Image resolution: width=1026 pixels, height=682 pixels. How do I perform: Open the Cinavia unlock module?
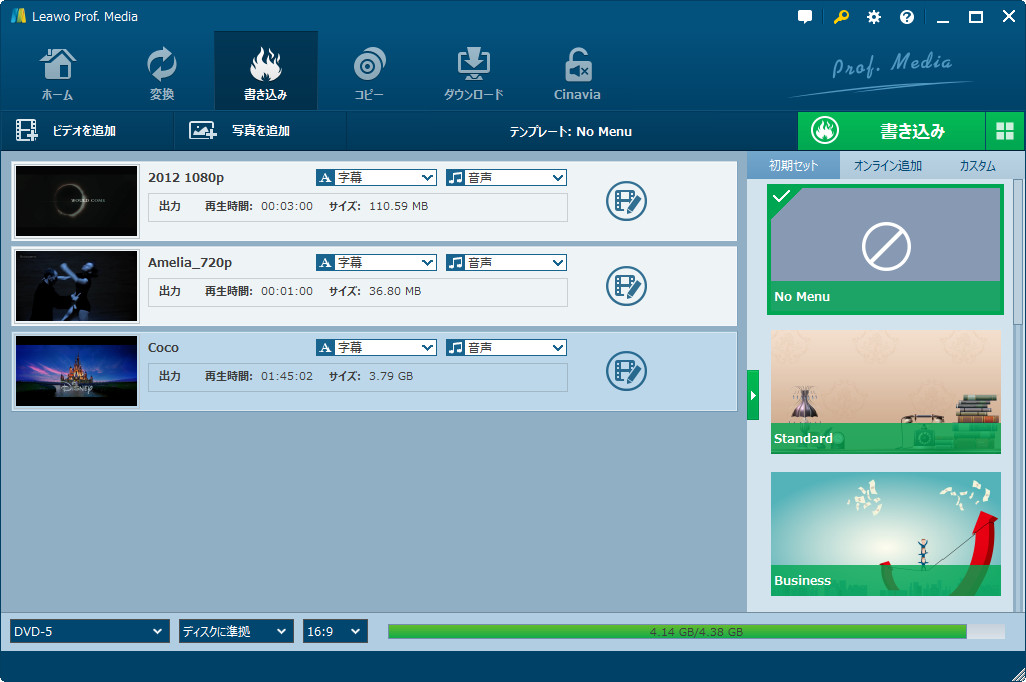577,73
